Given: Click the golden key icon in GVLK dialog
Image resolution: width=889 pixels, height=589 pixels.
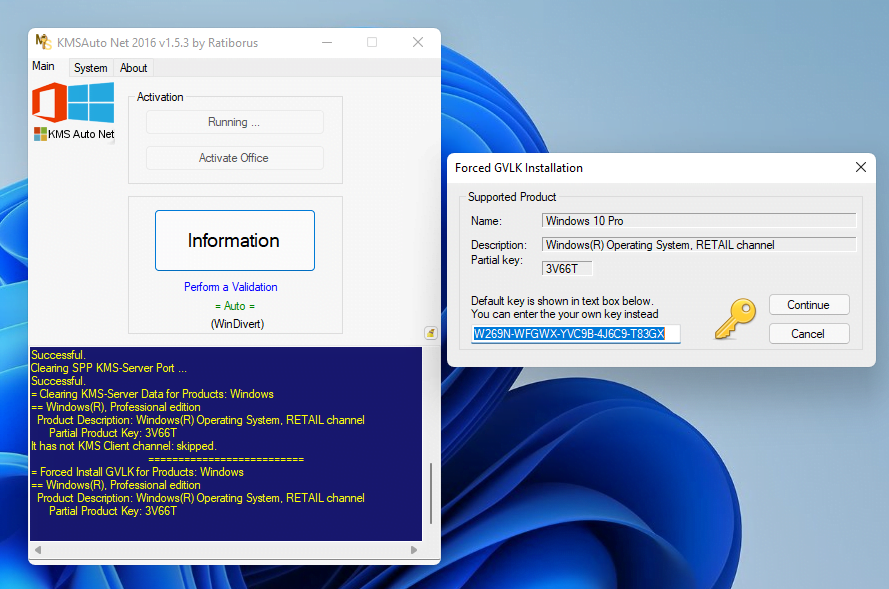Looking at the screenshot, I should point(735,319).
